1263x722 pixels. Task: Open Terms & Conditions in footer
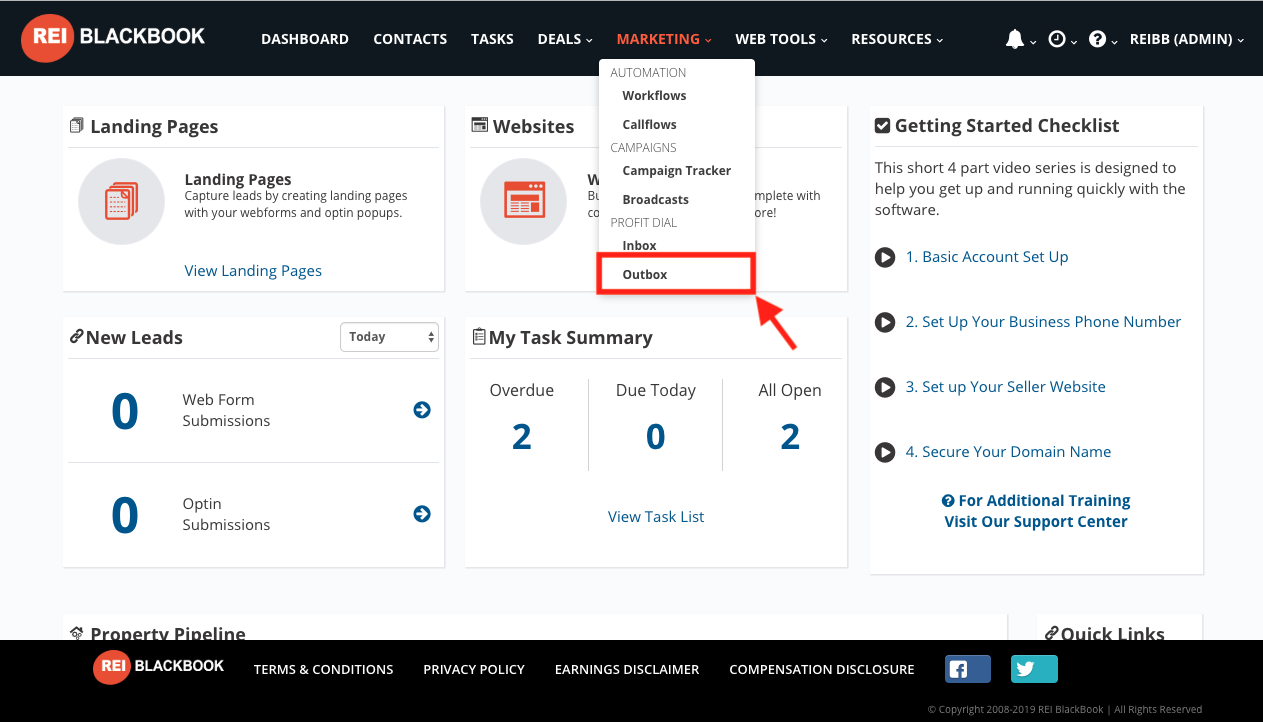pyautogui.click(x=323, y=669)
